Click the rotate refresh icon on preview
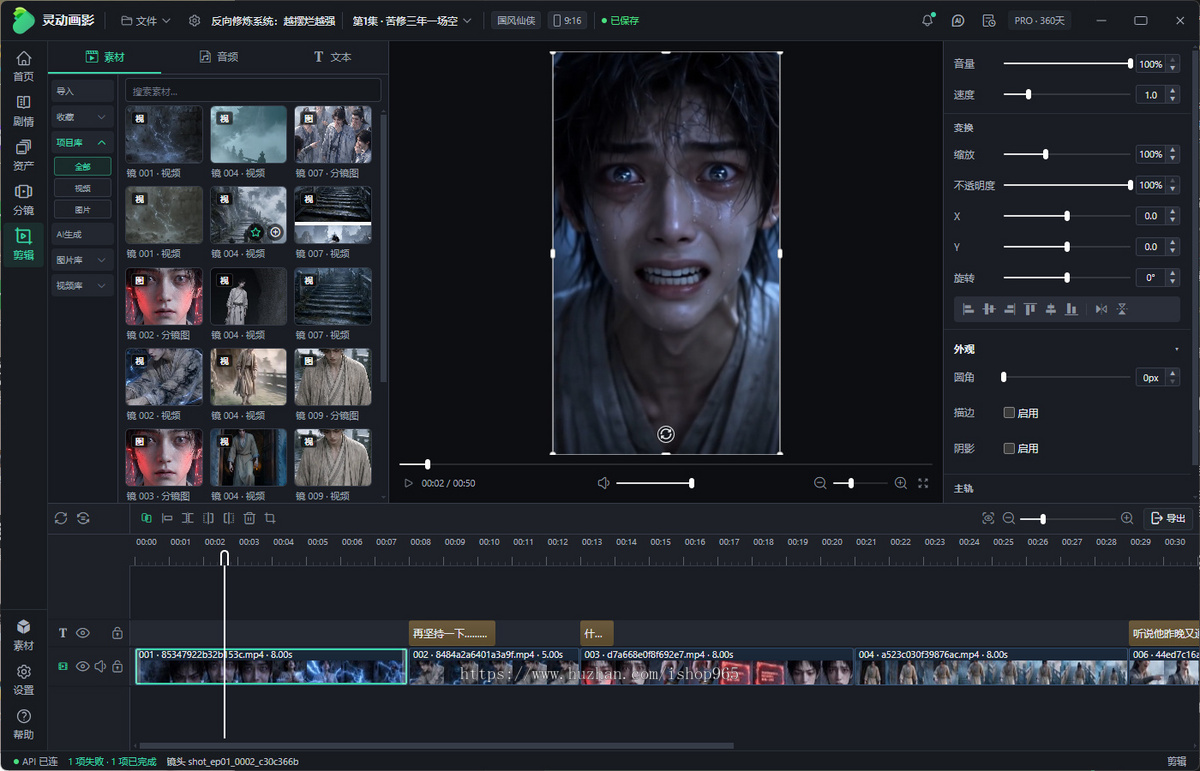This screenshot has height=771, width=1200. pos(666,434)
